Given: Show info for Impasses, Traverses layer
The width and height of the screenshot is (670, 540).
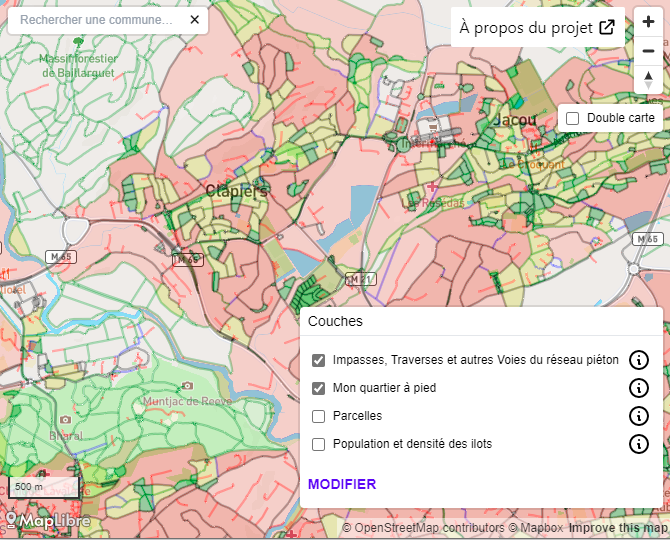Looking at the screenshot, I should [x=639, y=360].
